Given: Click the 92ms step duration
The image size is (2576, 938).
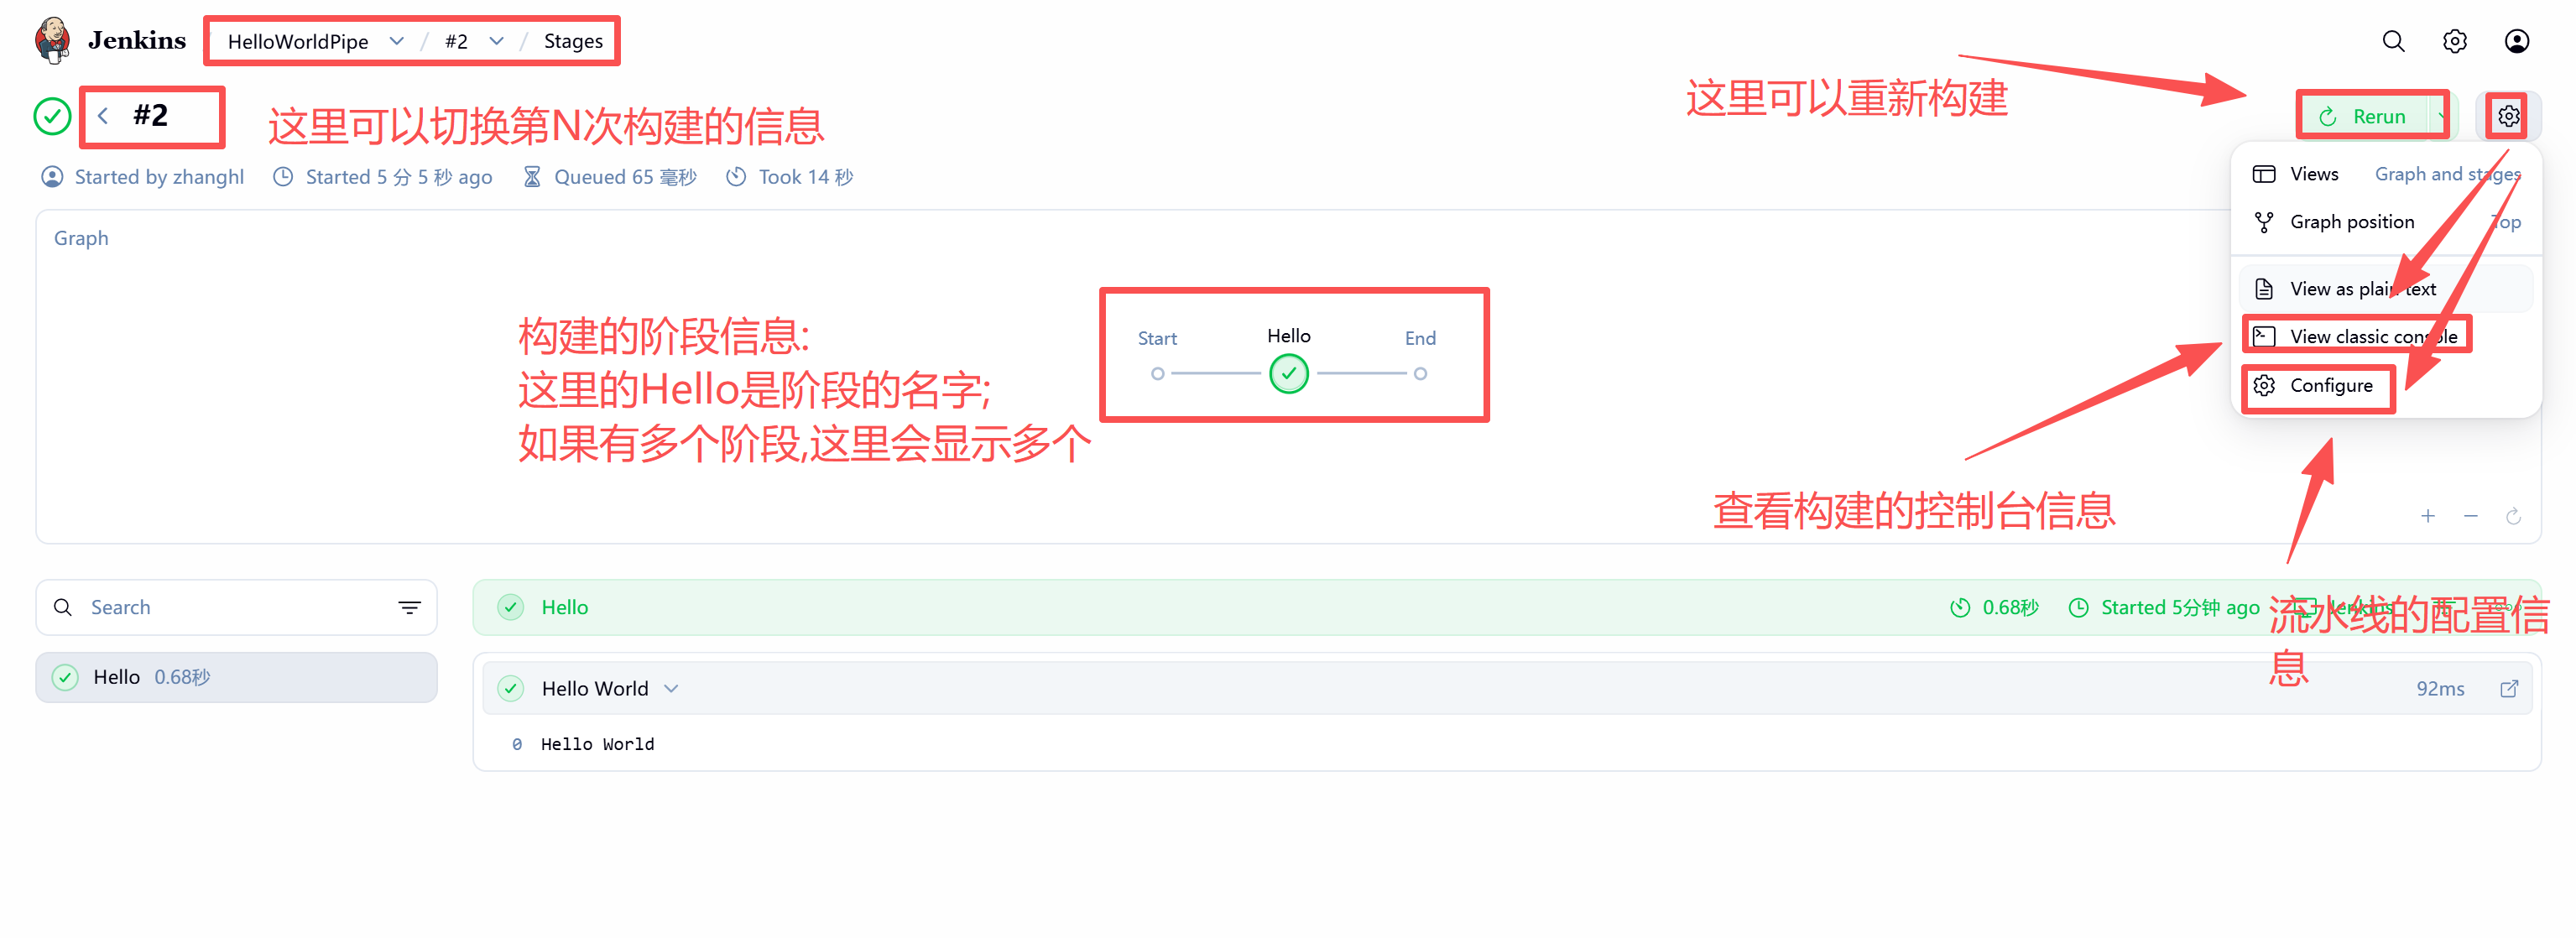Looking at the screenshot, I should point(2440,689).
